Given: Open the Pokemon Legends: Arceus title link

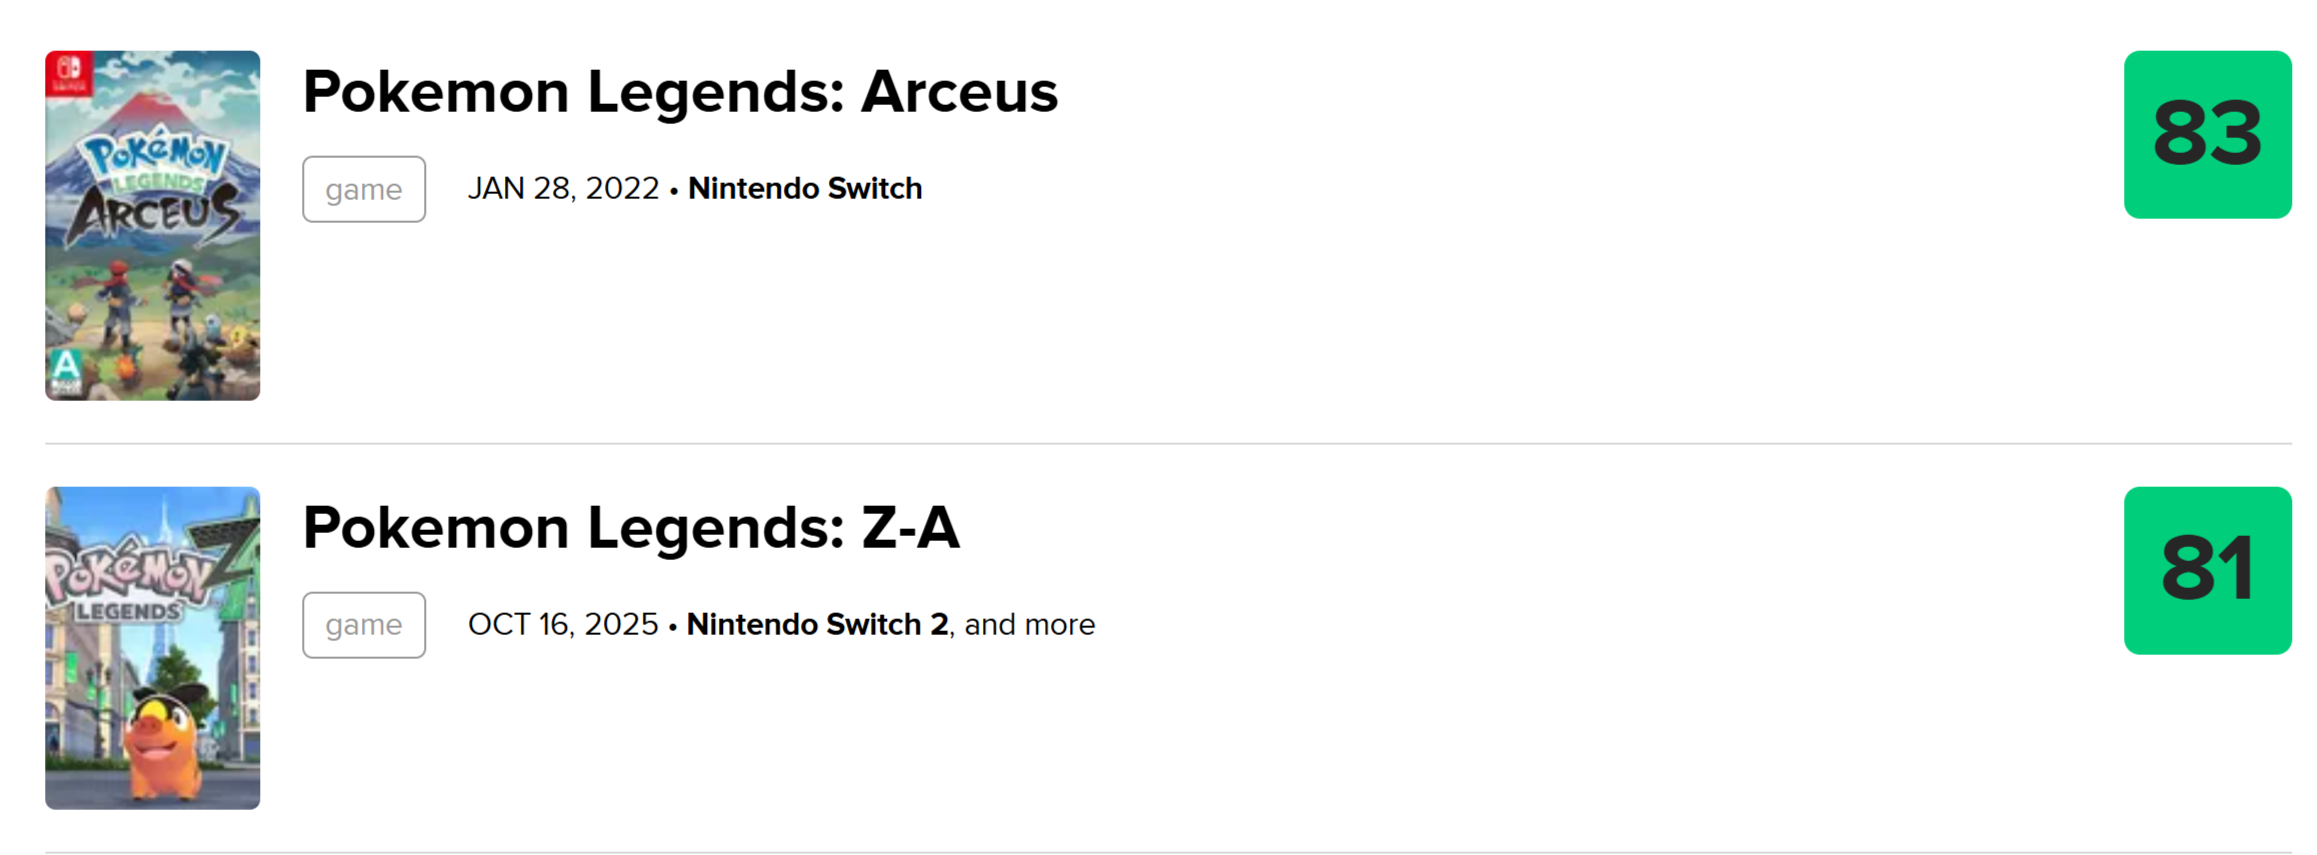Looking at the screenshot, I should (680, 92).
